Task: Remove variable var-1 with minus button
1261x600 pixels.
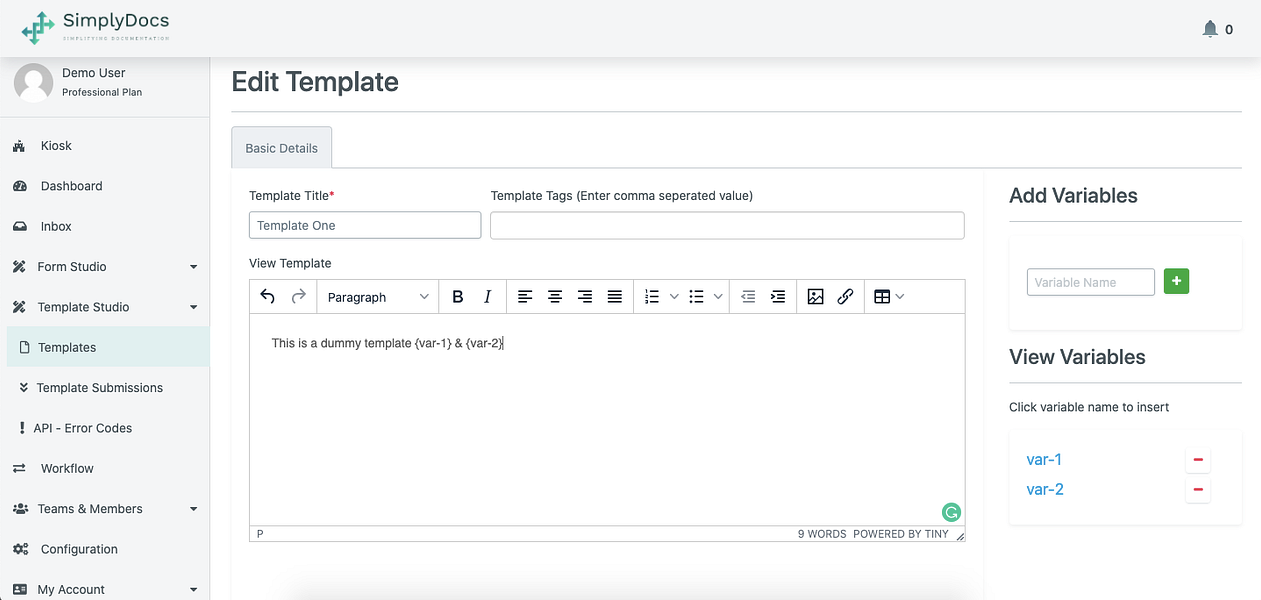Action: [x=1198, y=460]
